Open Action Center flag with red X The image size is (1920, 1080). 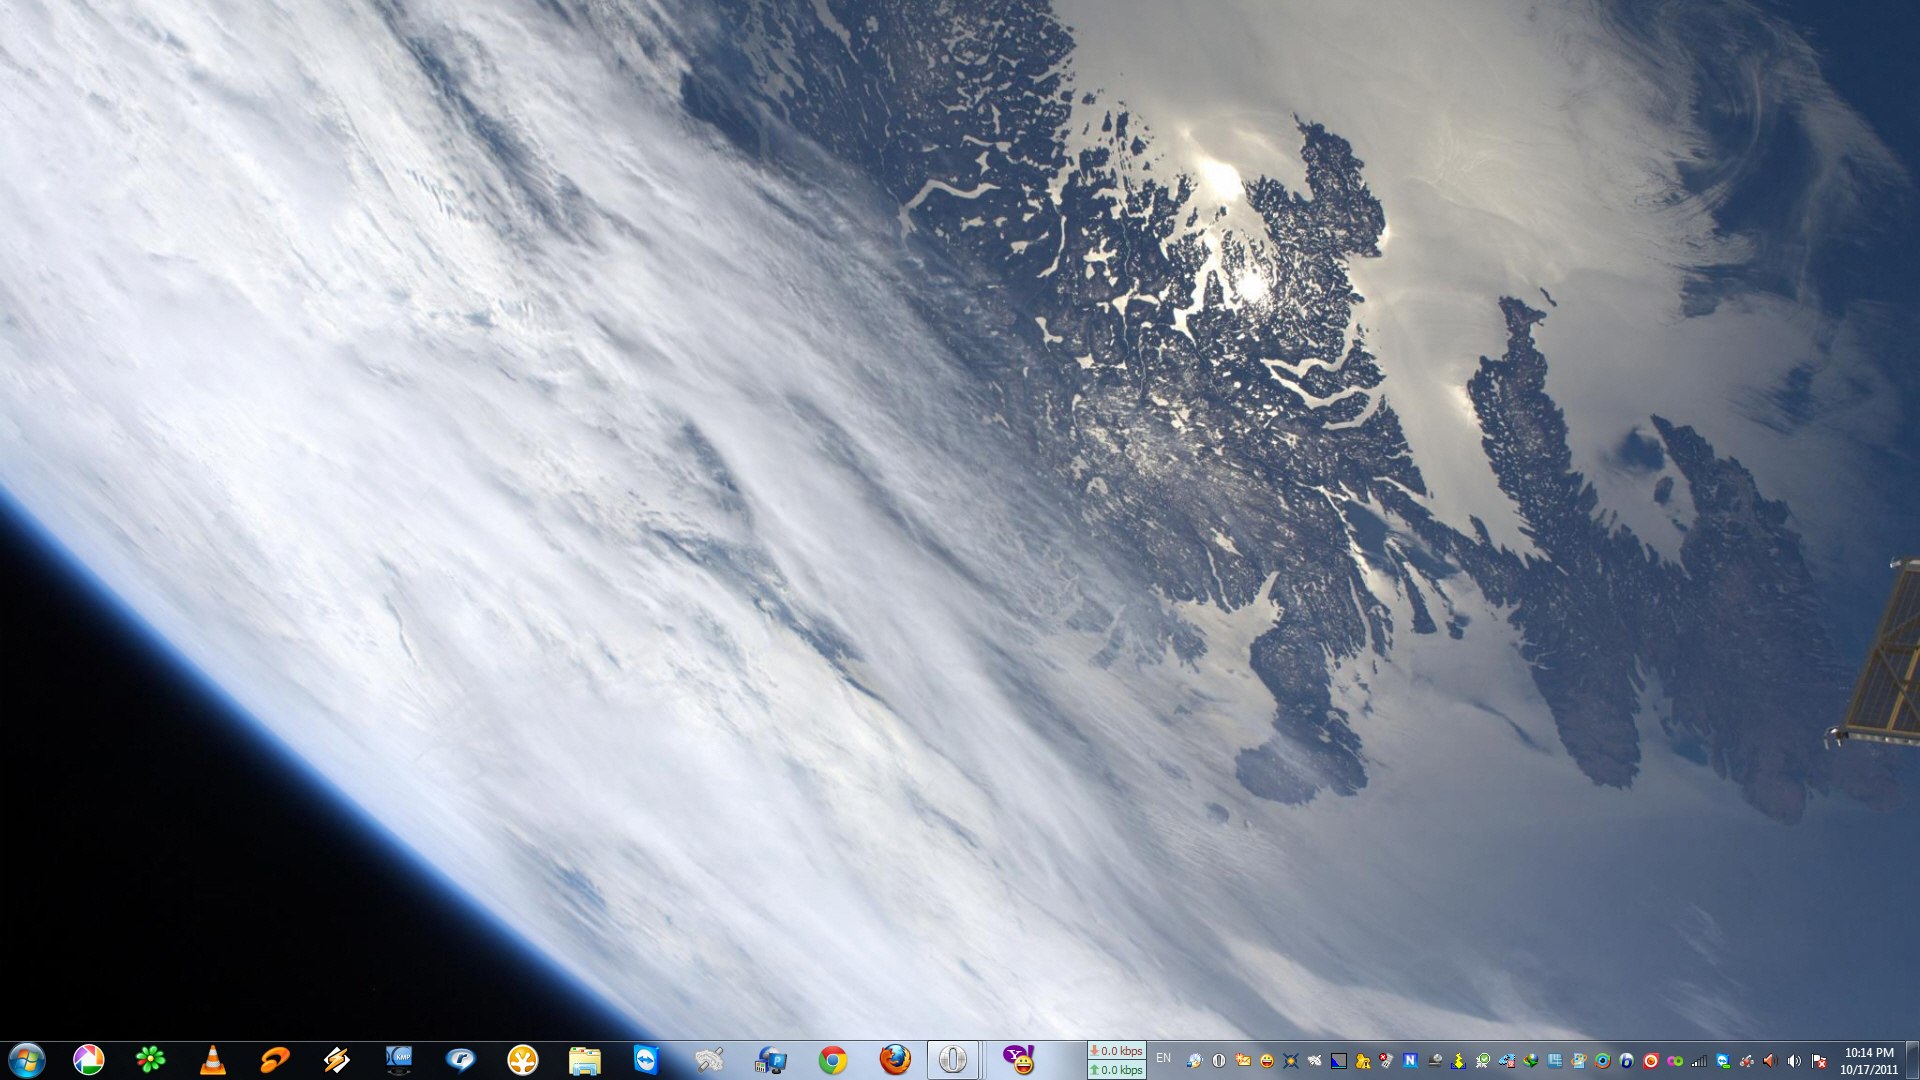coord(1819,1060)
